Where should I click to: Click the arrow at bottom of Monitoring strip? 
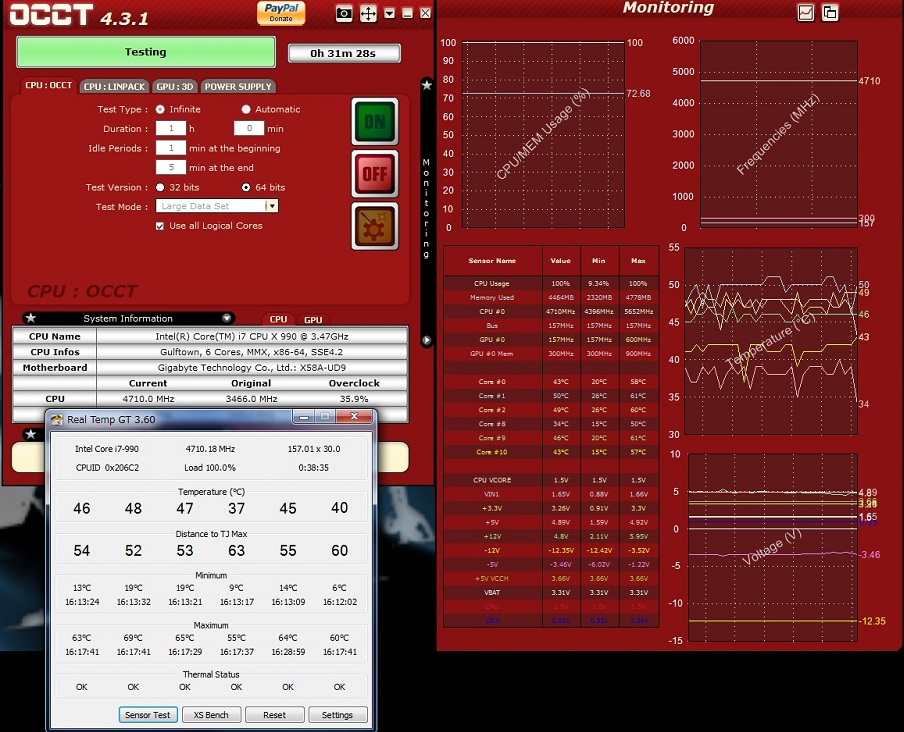(x=427, y=340)
